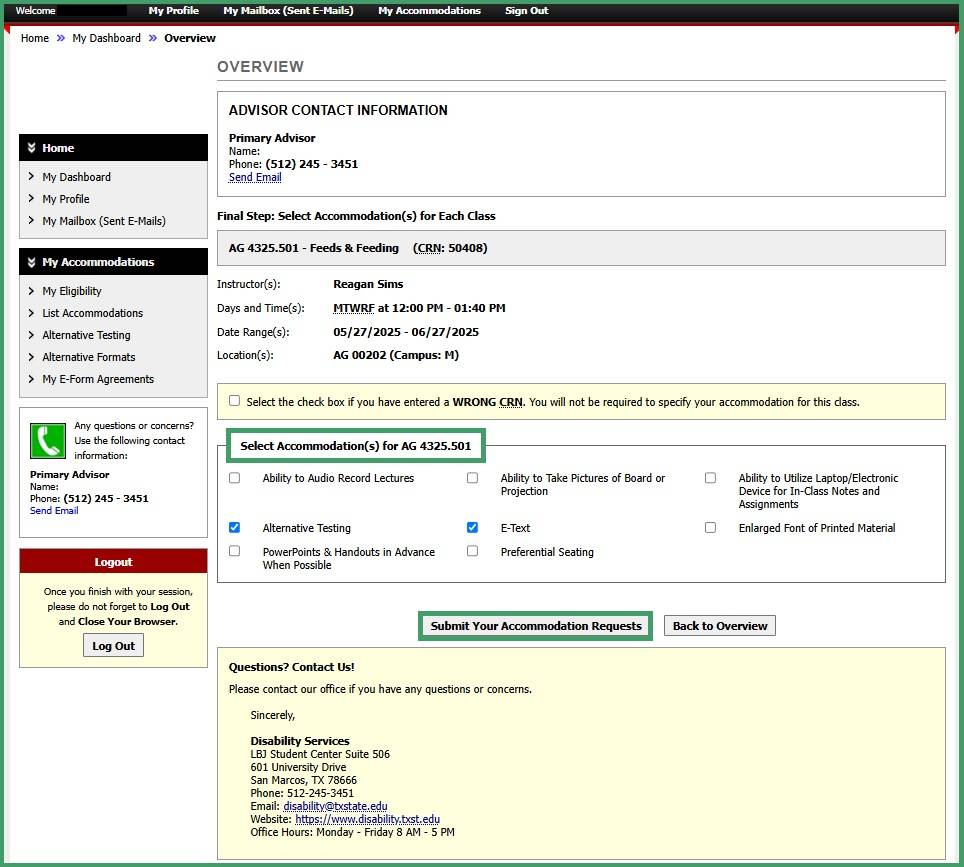The image size is (964, 867).
Task: Click instructor name Reagan Sims
Action: [368, 284]
